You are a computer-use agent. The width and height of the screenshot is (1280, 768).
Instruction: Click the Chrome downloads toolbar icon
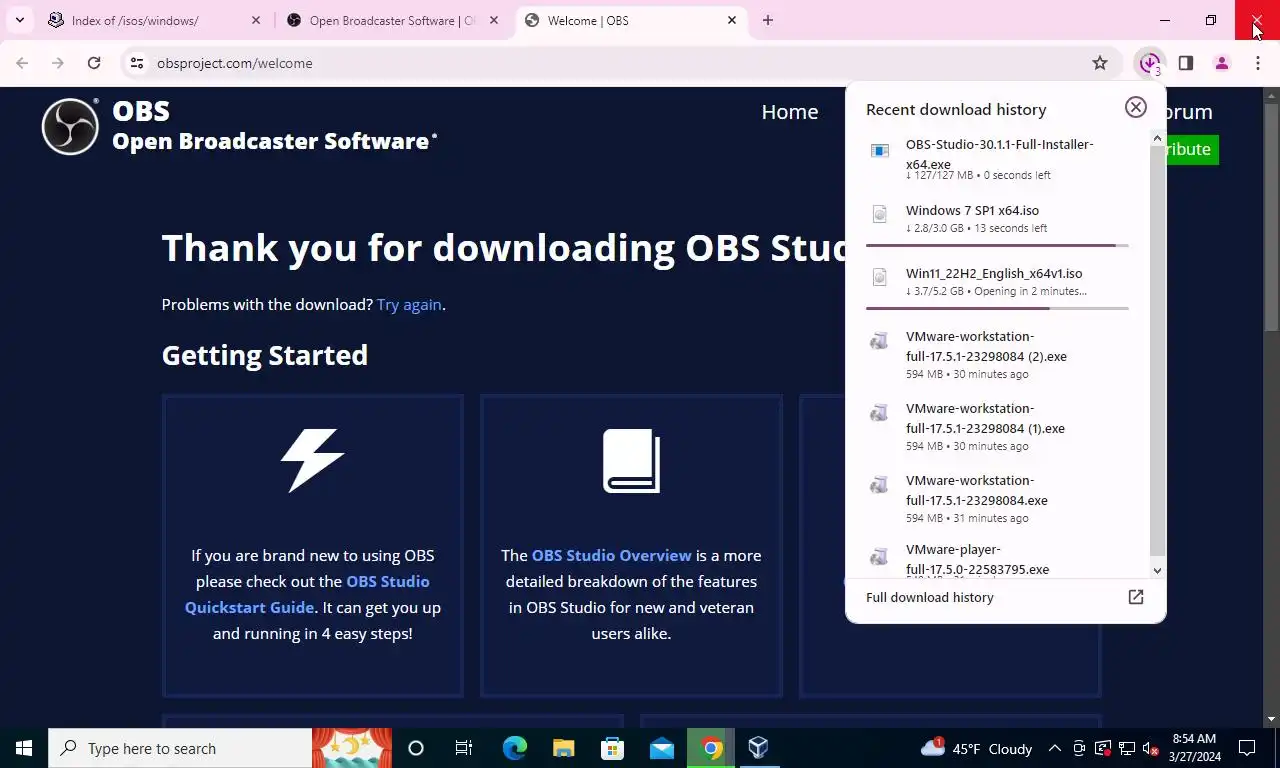1149,63
